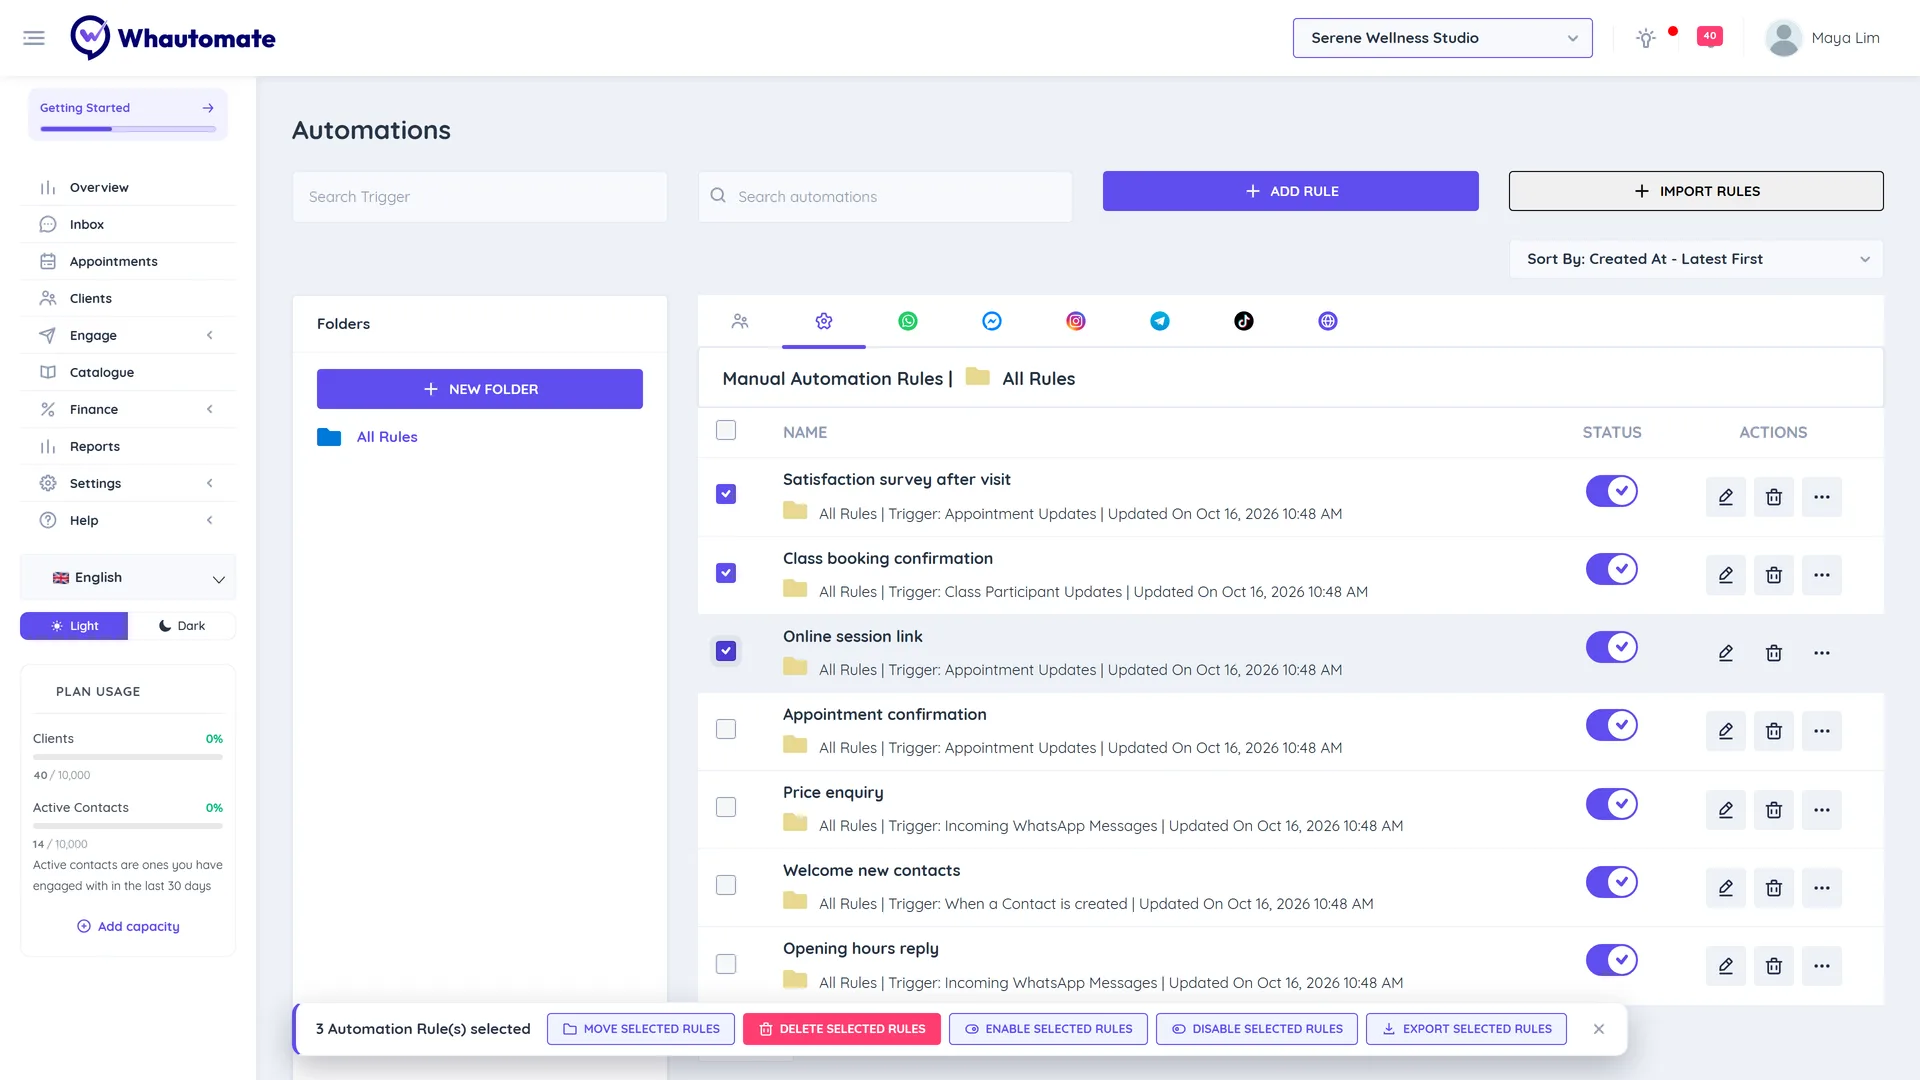Delete the Welcome new contacts rule
1920x1080 pixels.
tap(1774, 888)
